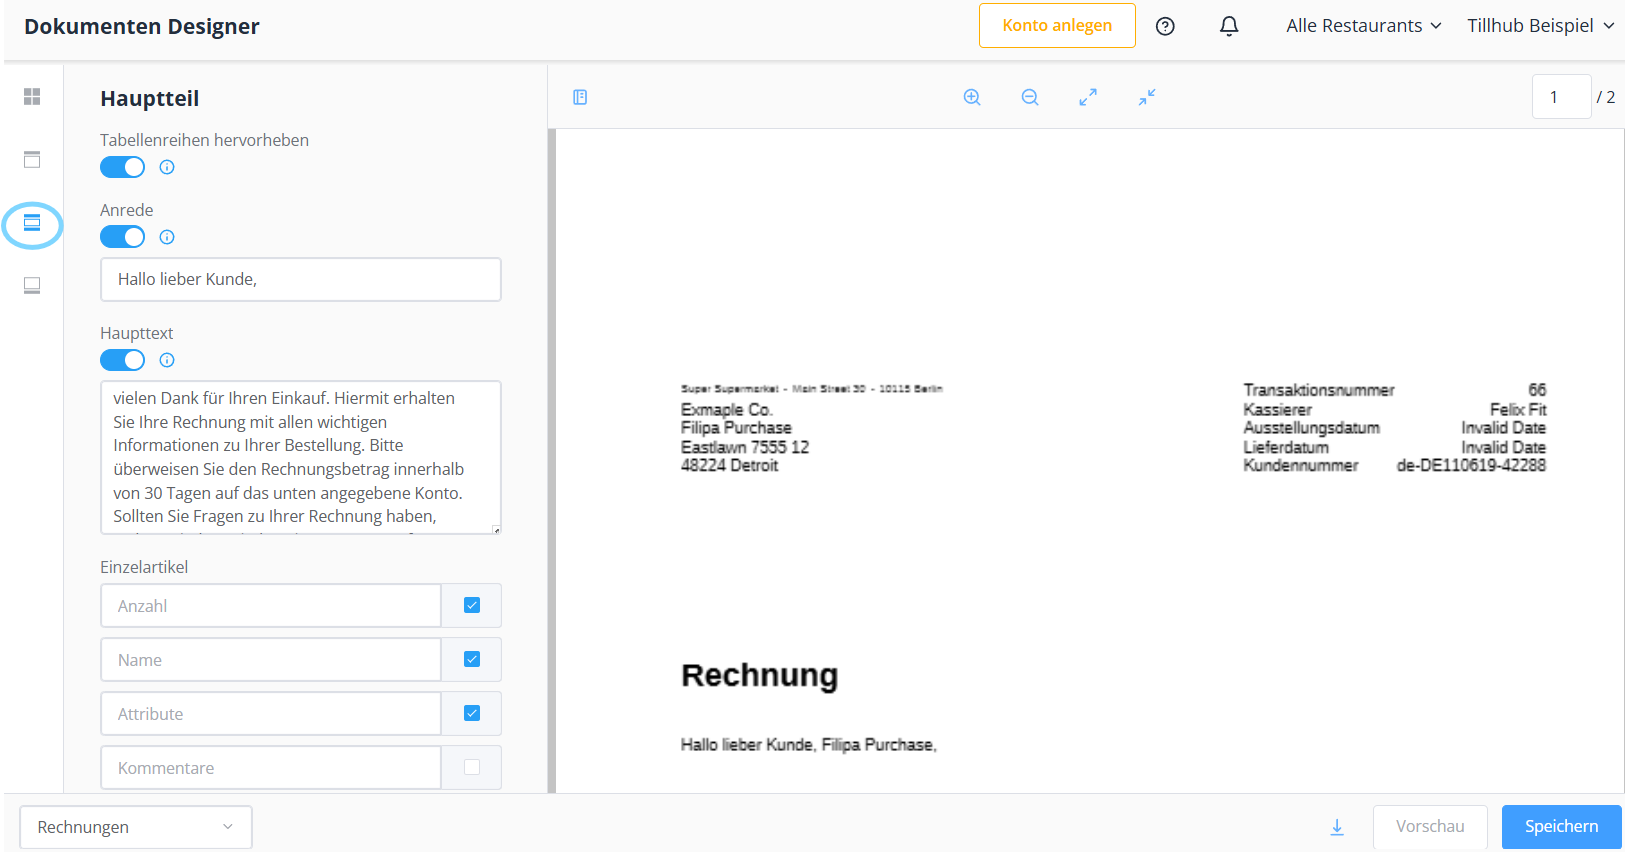1625x852 pixels.
Task: Click the Felix Fit cashier value
Action: click(1518, 409)
